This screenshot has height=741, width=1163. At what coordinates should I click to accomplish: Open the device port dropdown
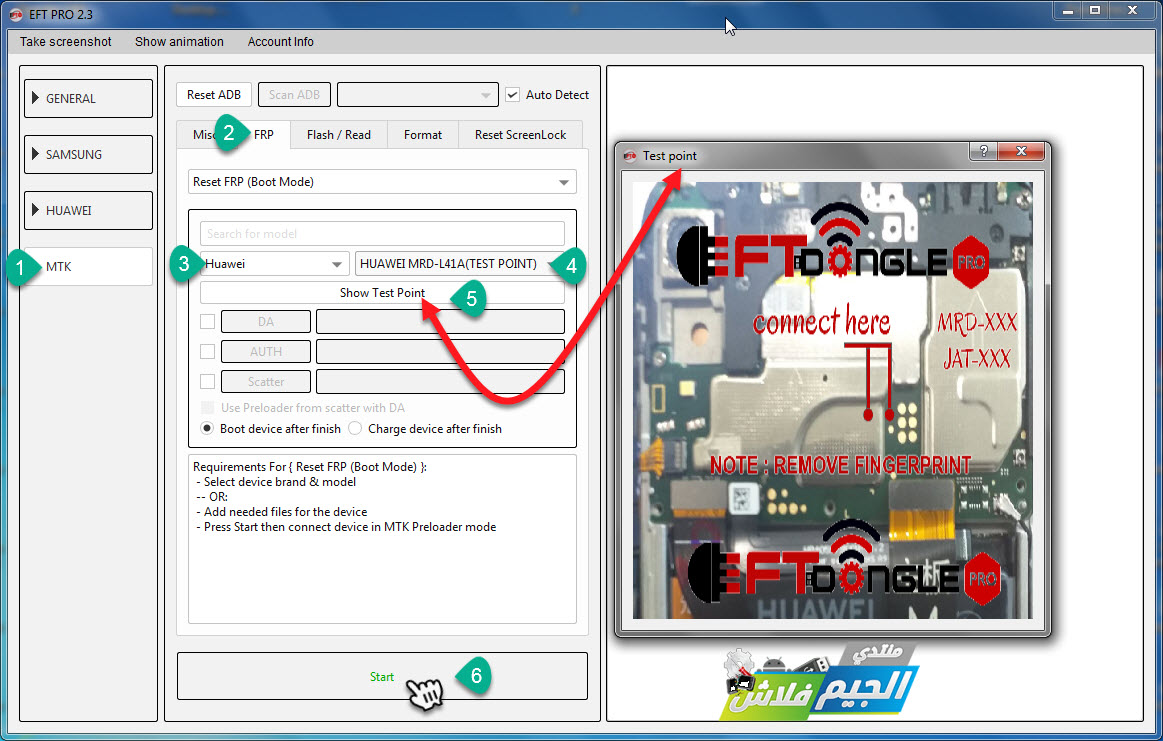pyautogui.click(x=418, y=95)
